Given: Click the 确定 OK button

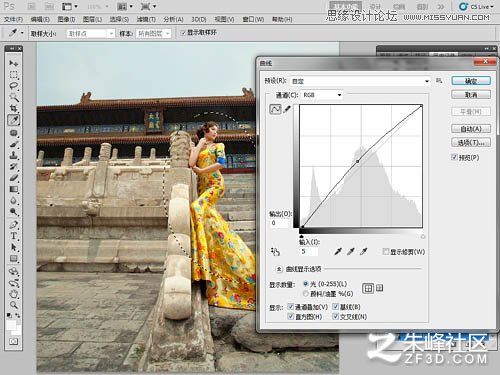Looking at the screenshot, I should (x=471, y=81).
